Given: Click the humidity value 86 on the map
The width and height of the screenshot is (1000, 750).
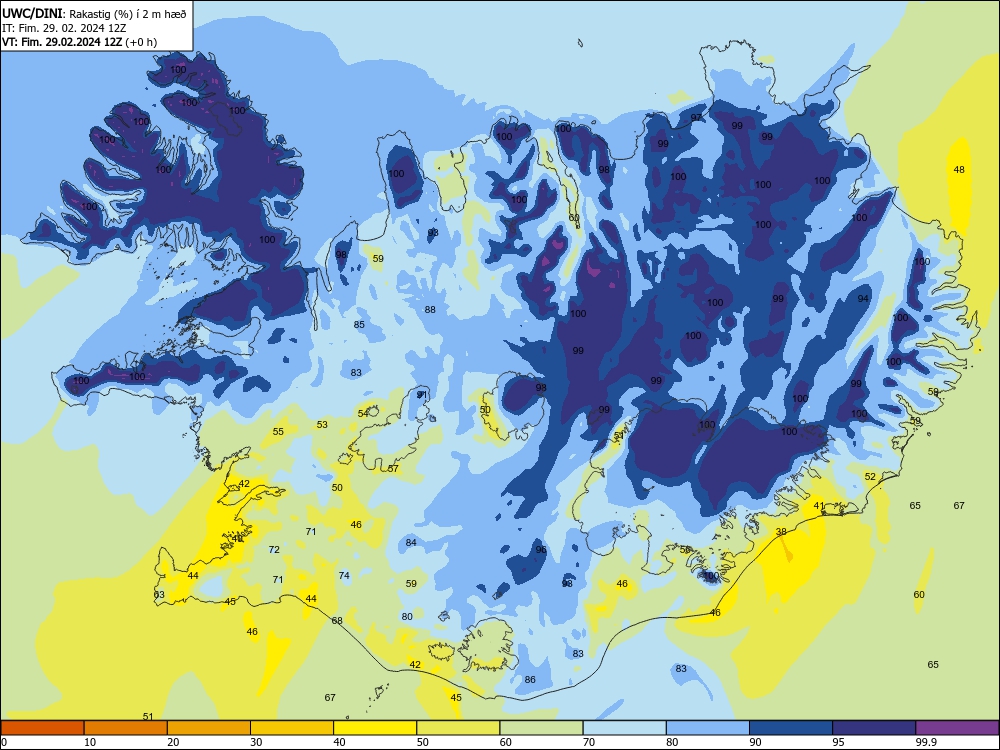Looking at the screenshot, I should tap(530, 680).
